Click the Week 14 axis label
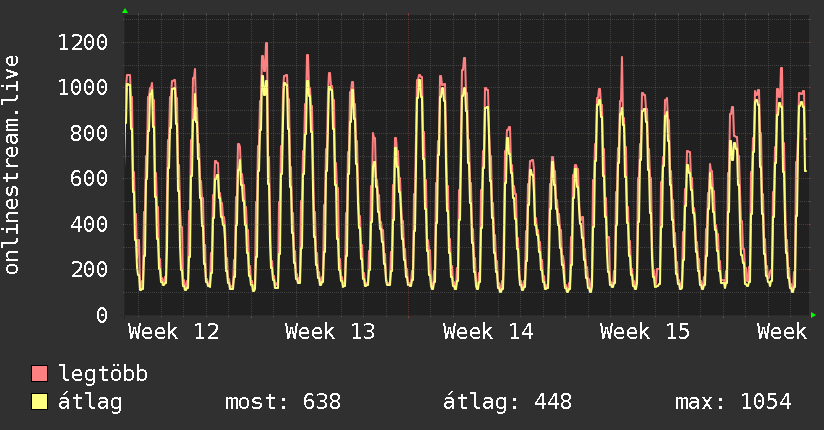824x430 pixels. click(488, 332)
